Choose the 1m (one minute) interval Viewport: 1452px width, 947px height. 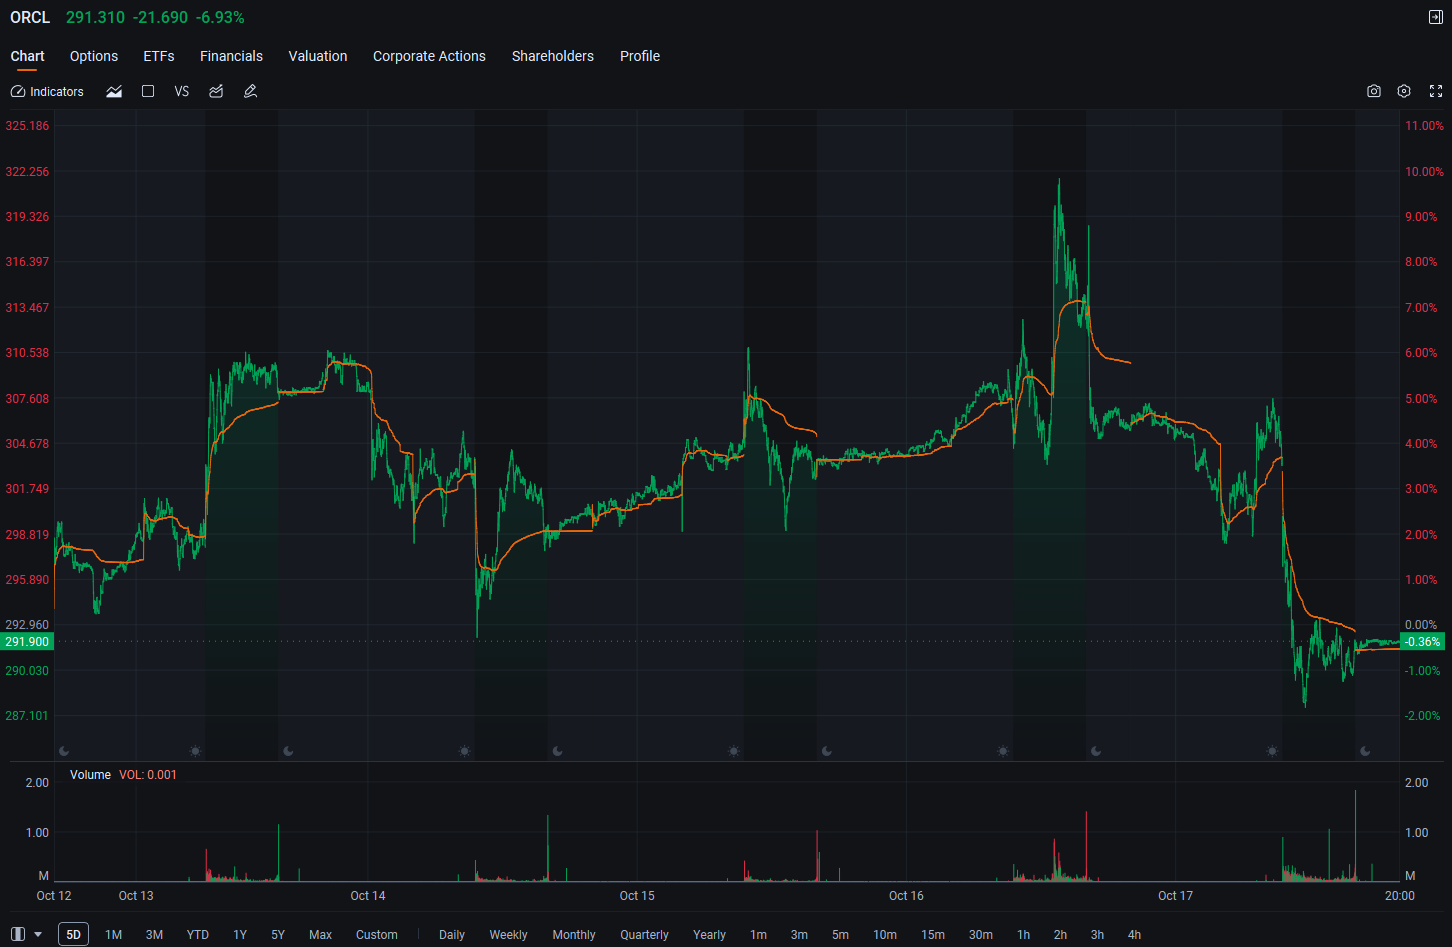tap(759, 934)
